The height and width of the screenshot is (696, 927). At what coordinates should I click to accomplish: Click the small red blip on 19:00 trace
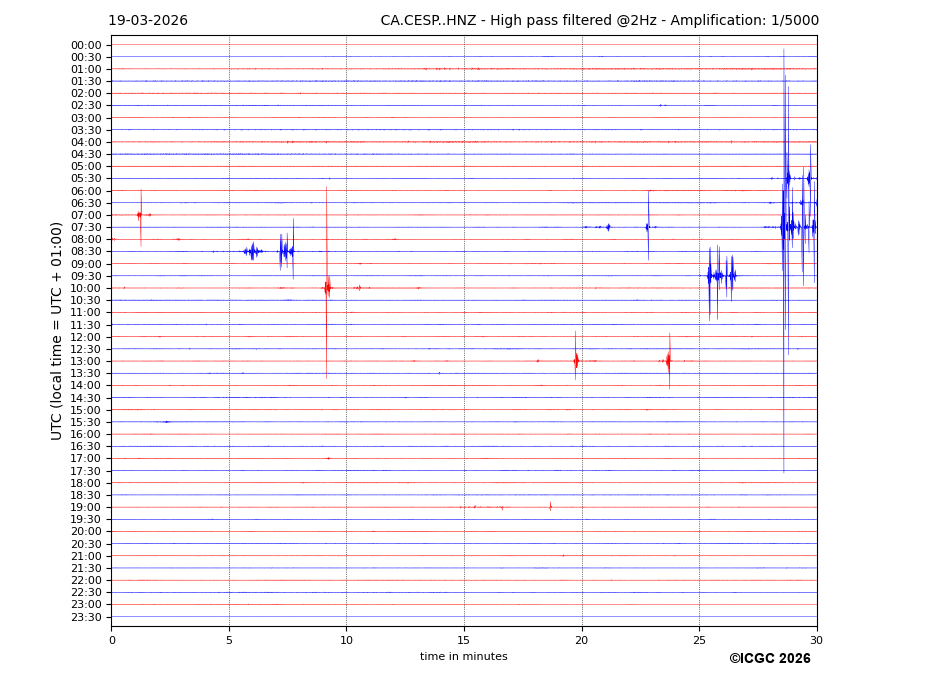(x=550, y=507)
